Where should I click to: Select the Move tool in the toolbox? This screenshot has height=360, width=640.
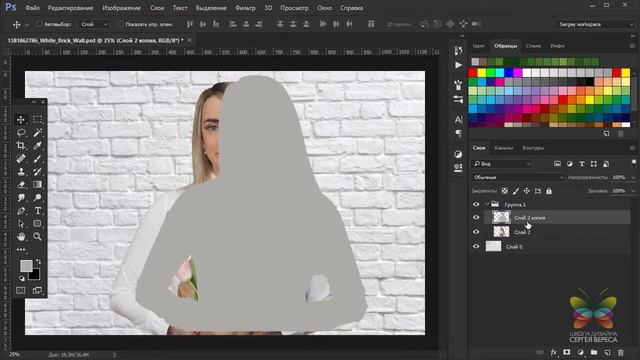click(21, 120)
